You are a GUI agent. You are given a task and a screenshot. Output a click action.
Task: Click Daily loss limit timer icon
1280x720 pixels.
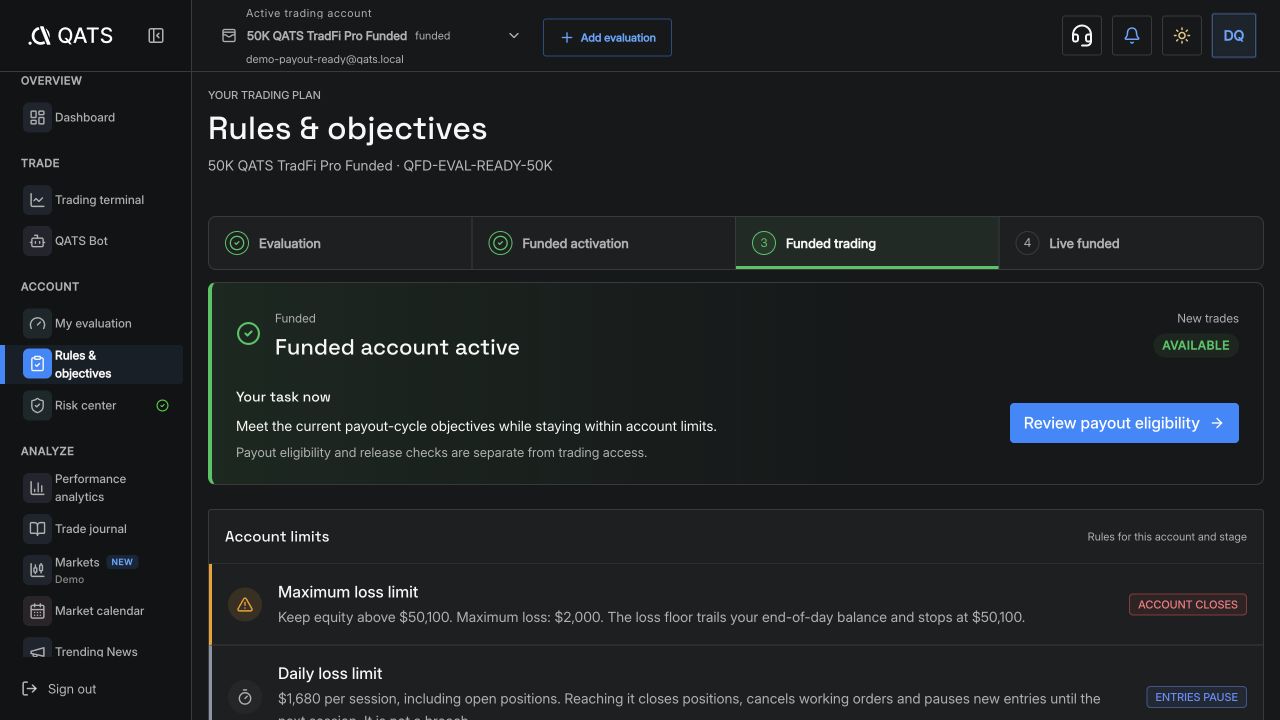pyautogui.click(x=245, y=696)
